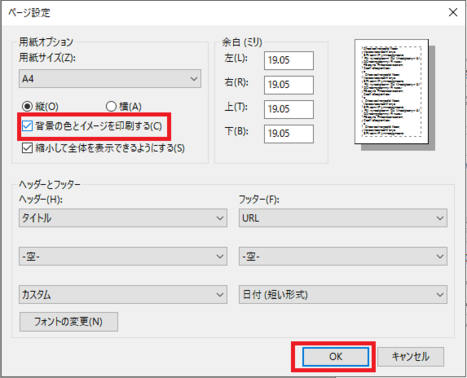Screen dimensions: 467x378
Task: Open second footer -空- dropdown
Action: pos(343,256)
